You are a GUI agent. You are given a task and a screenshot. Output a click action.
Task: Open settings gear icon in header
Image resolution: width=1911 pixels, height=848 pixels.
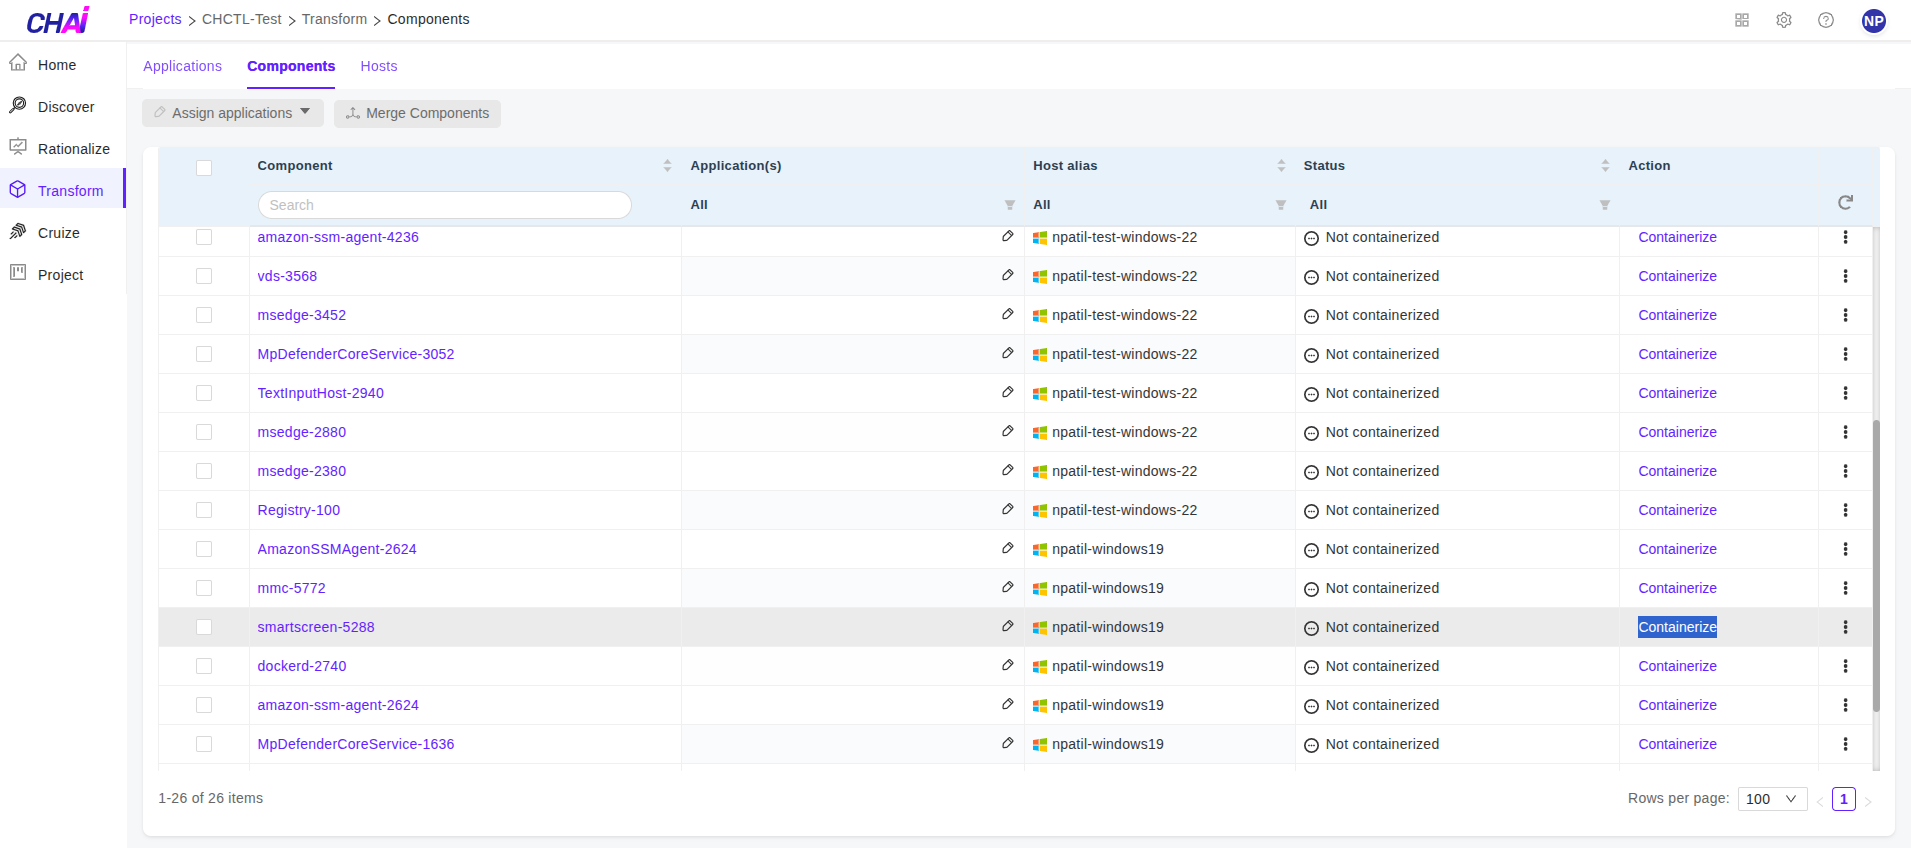click(x=1784, y=20)
